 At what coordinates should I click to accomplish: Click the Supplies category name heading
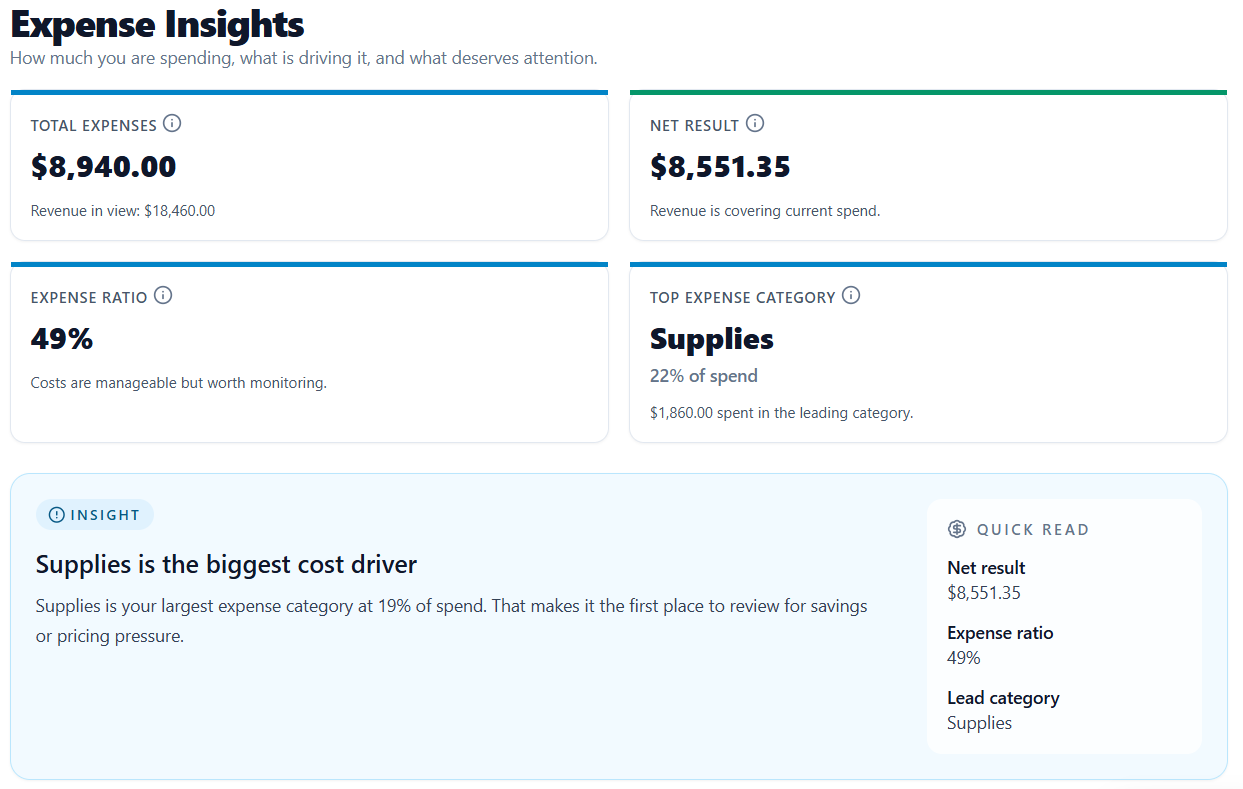(x=711, y=339)
